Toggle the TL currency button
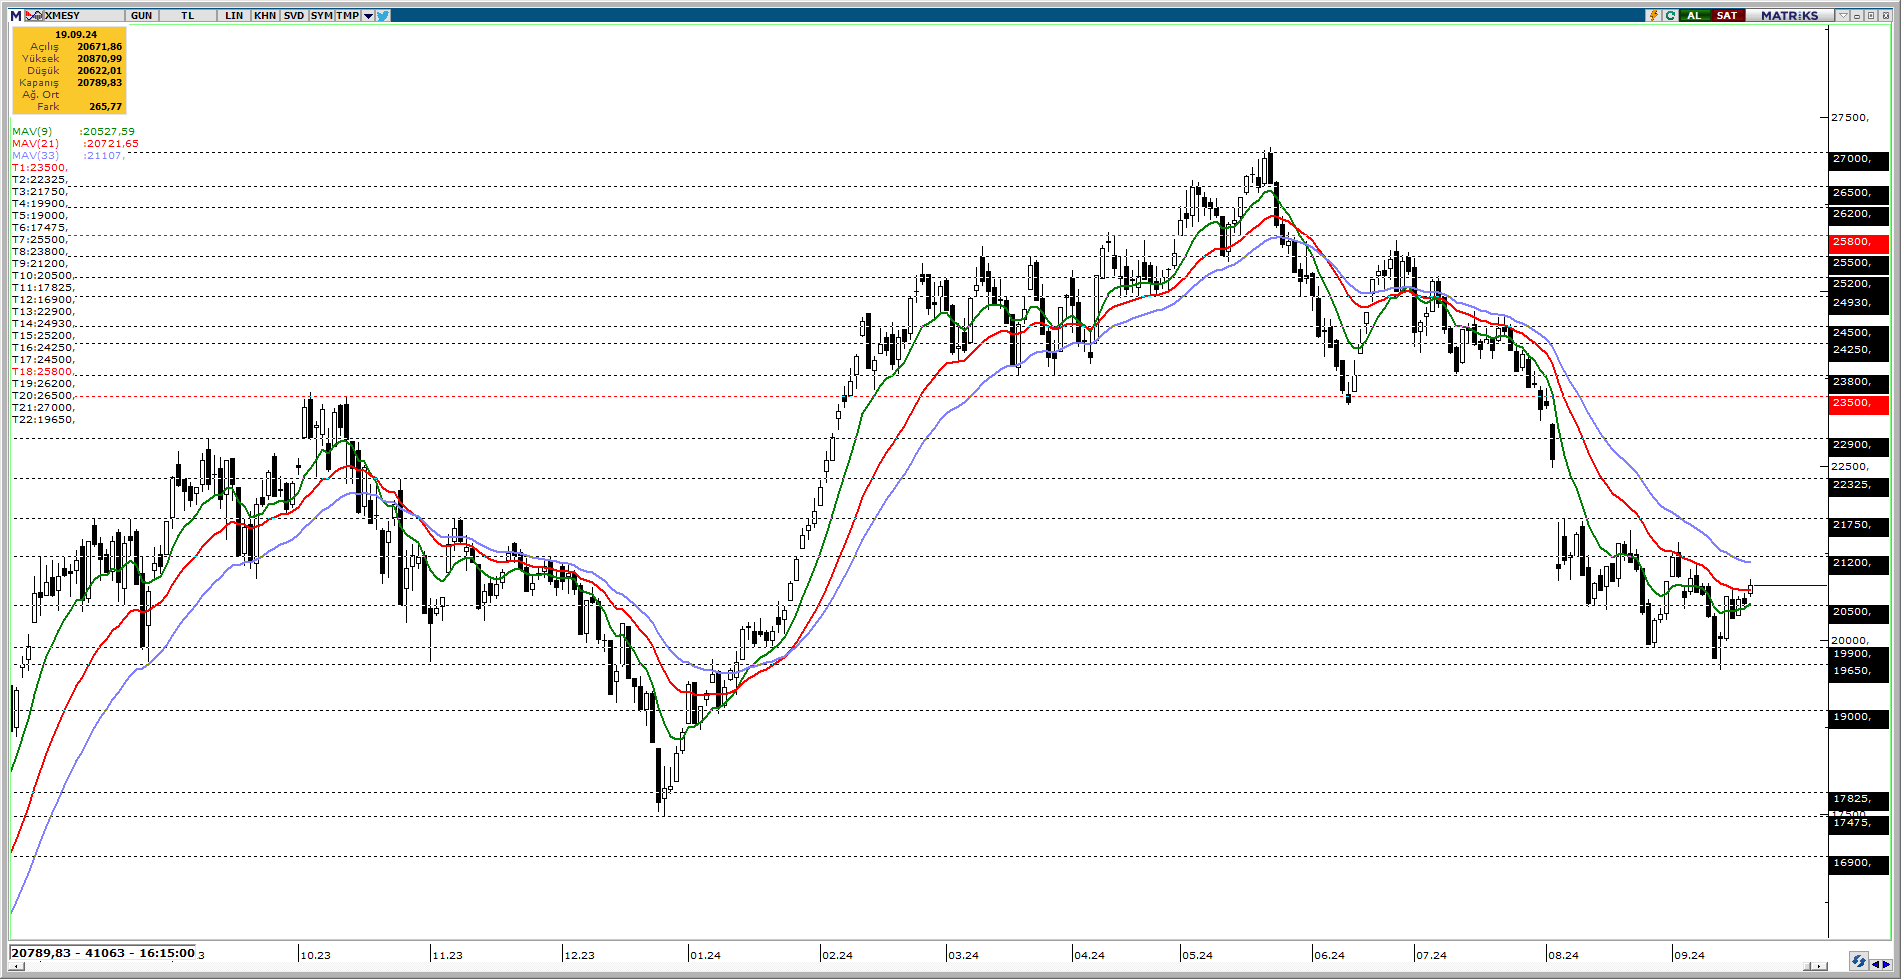 coord(187,15)
